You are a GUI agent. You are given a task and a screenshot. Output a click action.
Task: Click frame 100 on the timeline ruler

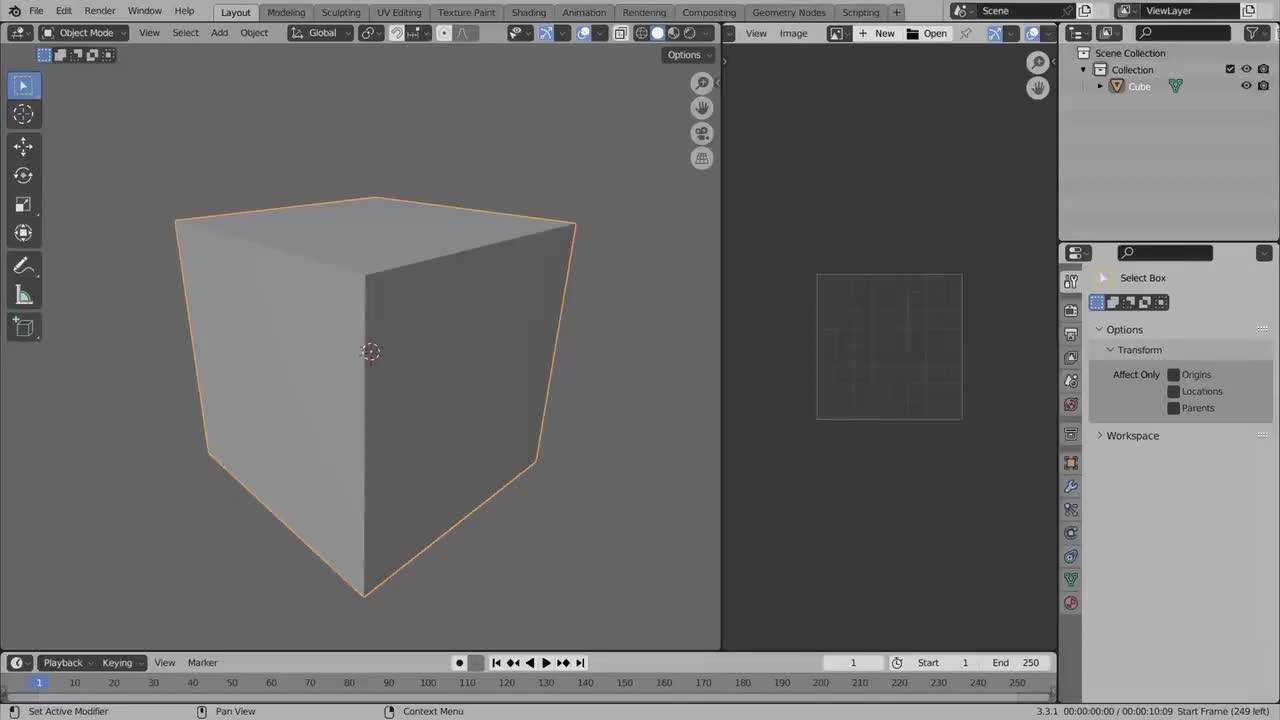pos(428,683)
